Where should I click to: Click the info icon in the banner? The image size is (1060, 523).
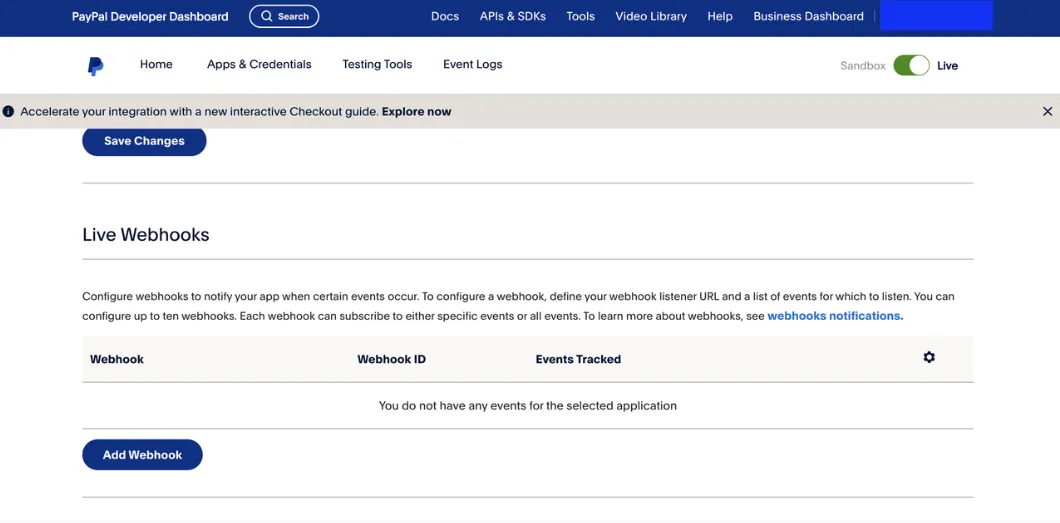[8, 111]
